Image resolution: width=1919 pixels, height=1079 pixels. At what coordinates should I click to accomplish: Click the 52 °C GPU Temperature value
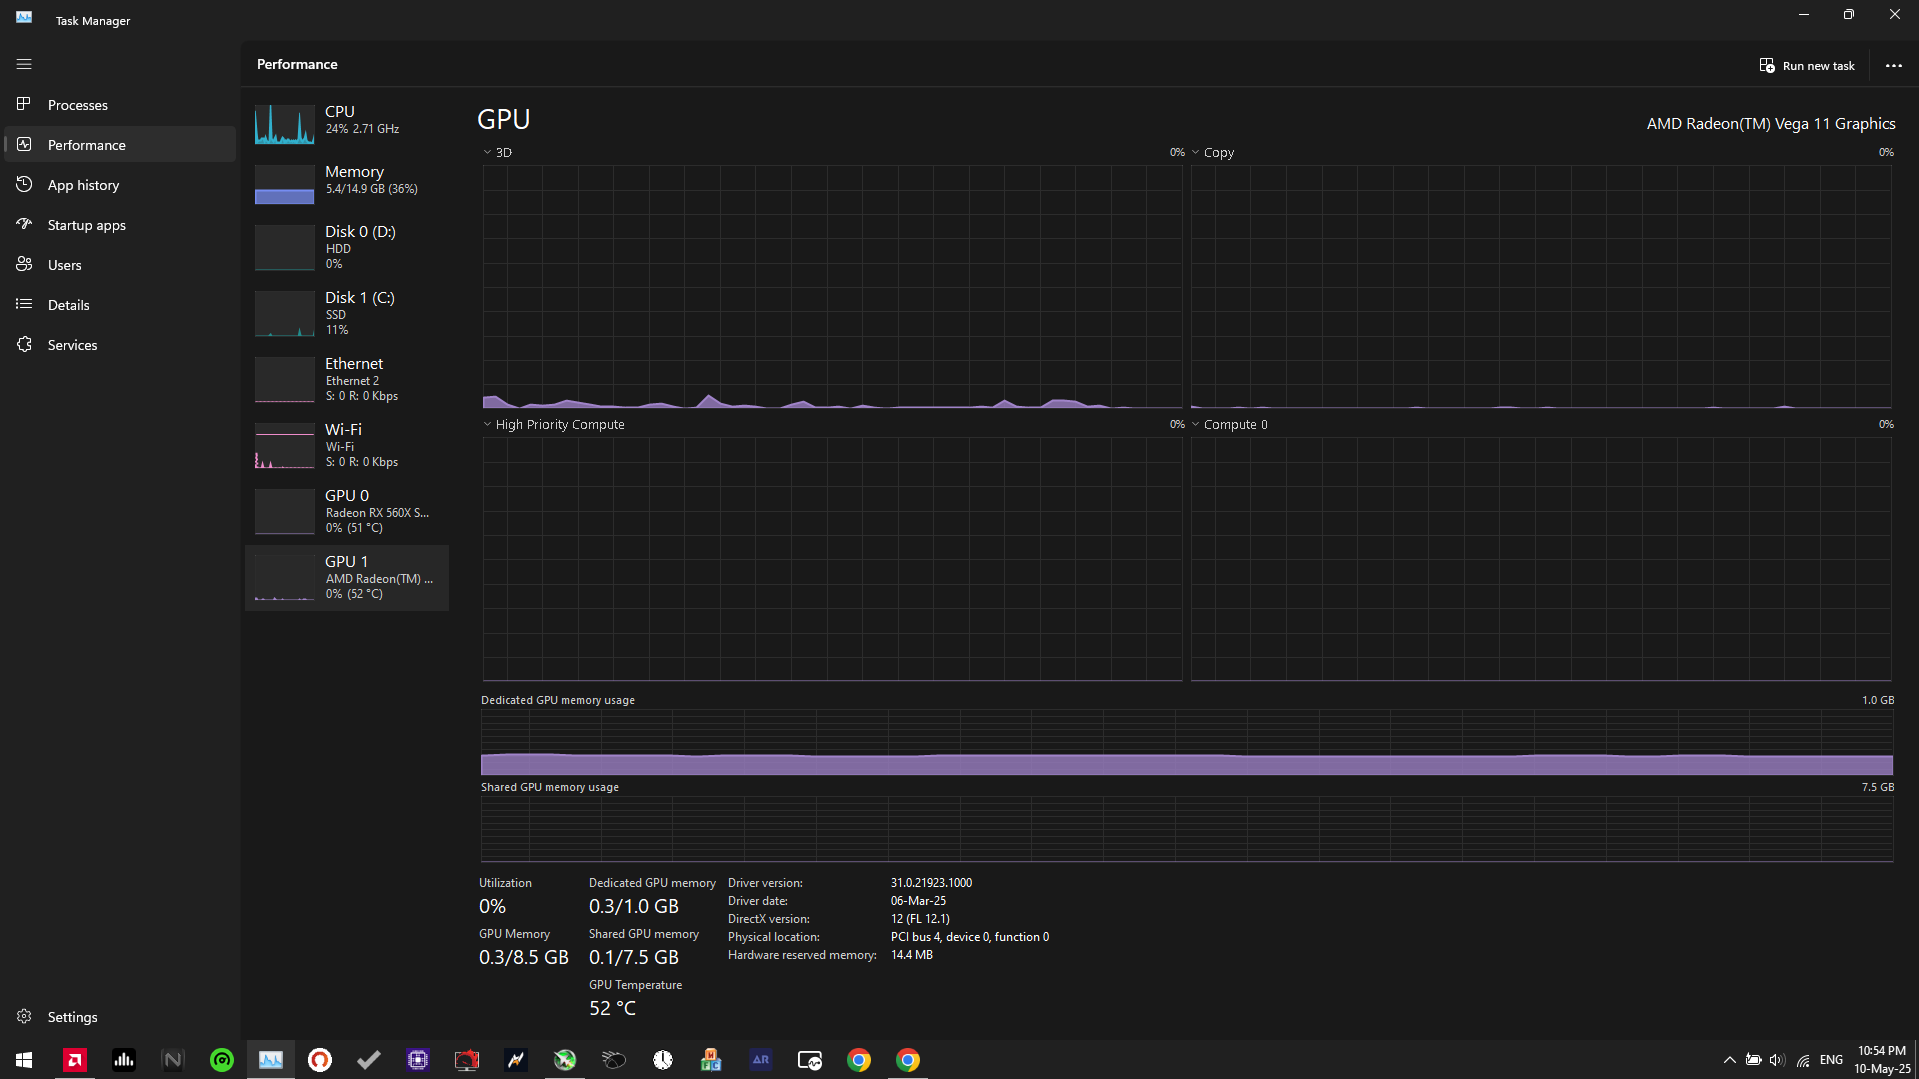(x=612, y=1009)
